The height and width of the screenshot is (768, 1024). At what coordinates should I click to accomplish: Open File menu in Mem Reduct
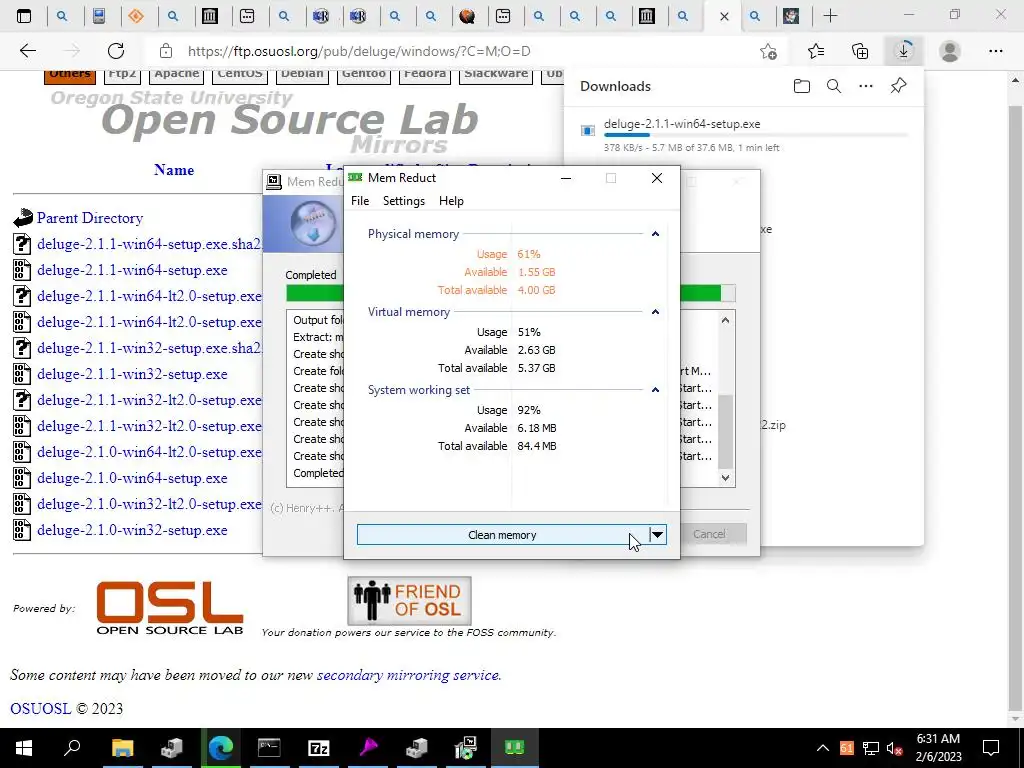coord(360,200)
